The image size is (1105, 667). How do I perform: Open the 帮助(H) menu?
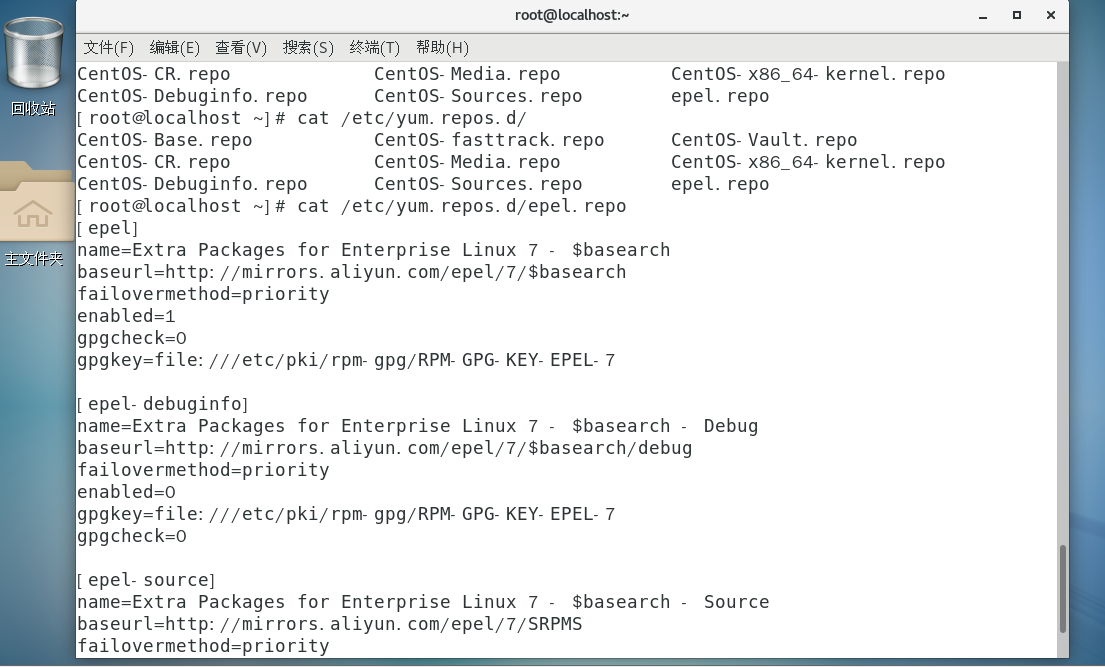[442, 48]
